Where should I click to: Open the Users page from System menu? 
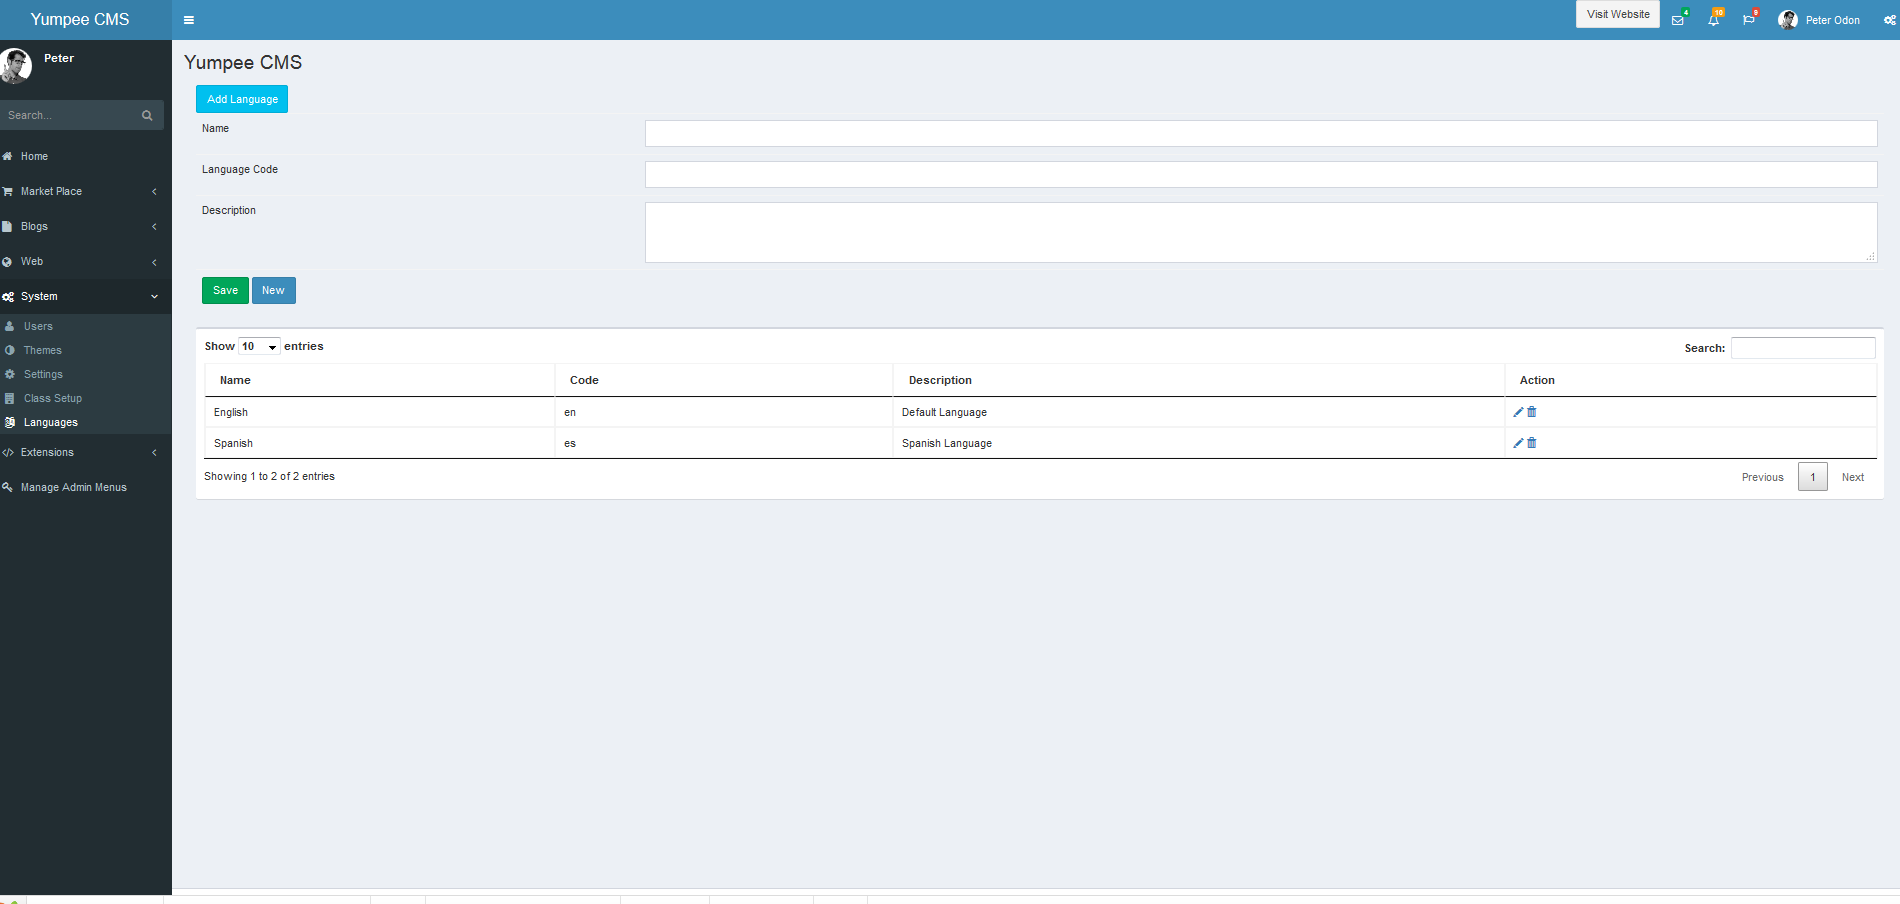pos(37,325)
